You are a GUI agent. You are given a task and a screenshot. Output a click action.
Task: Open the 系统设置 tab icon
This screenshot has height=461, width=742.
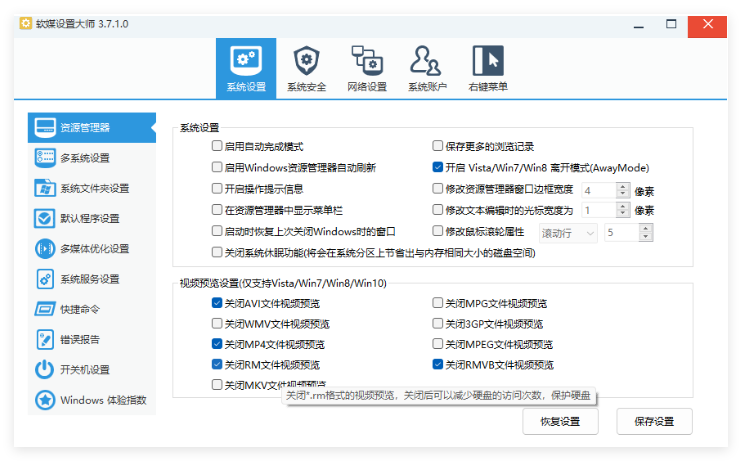tap(246, 61)
